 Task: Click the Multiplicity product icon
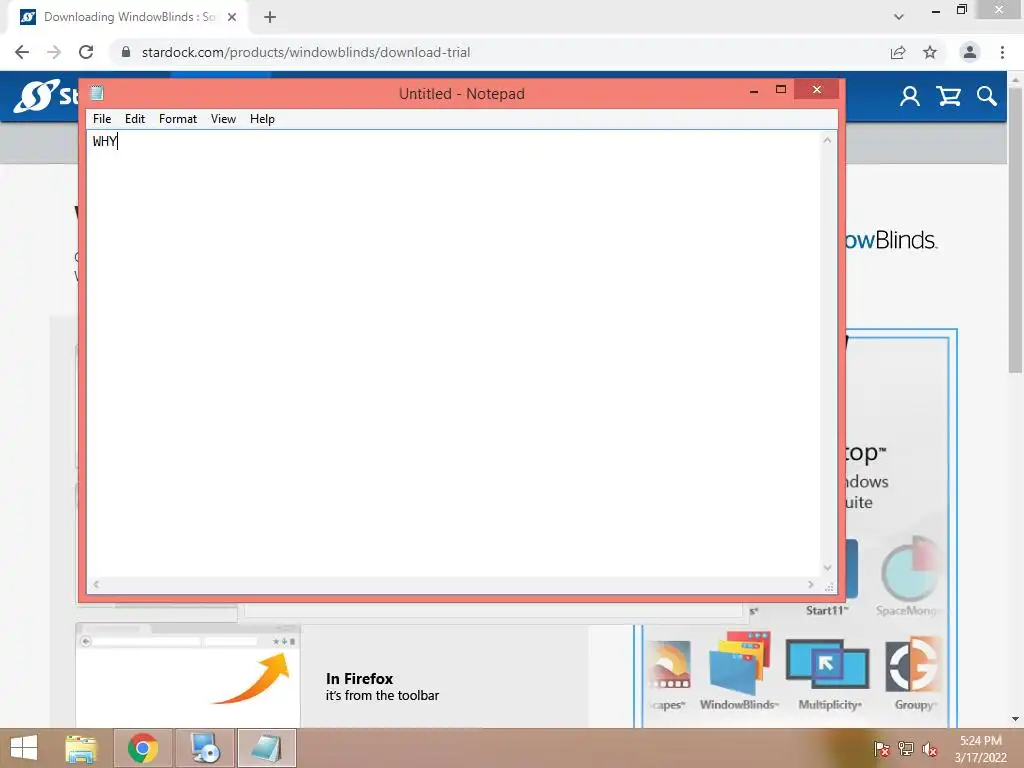click(x=827, y=664)
